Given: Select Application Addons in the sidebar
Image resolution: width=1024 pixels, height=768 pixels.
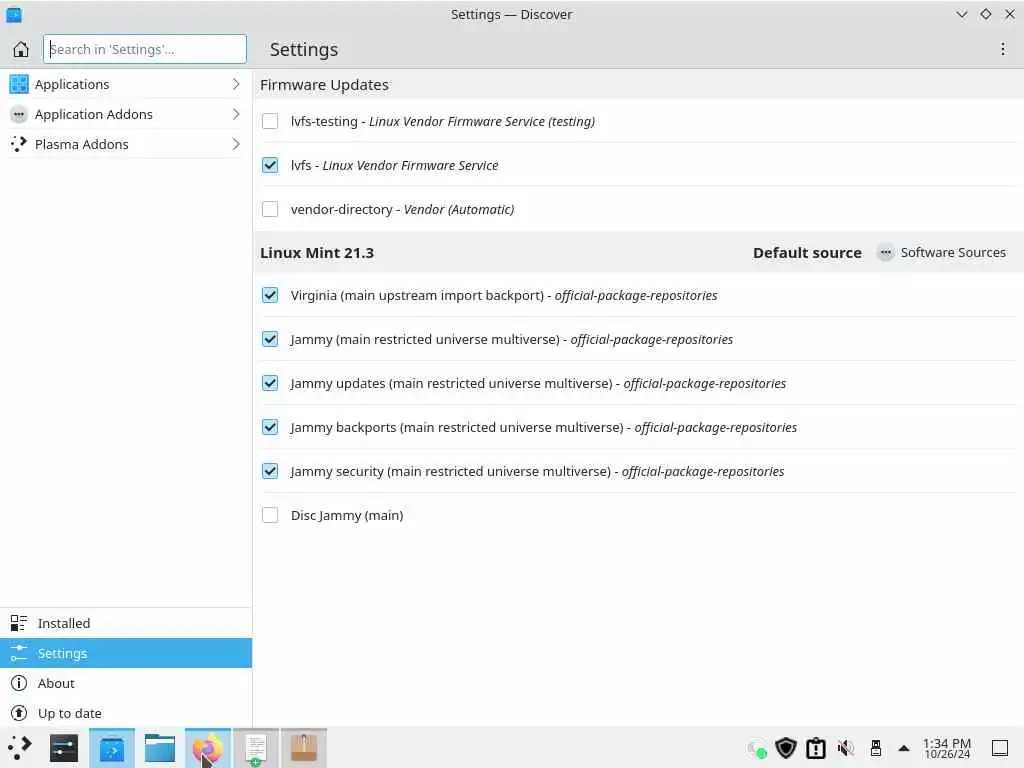Looking at the screenshot, I should [x=126, y=114].
